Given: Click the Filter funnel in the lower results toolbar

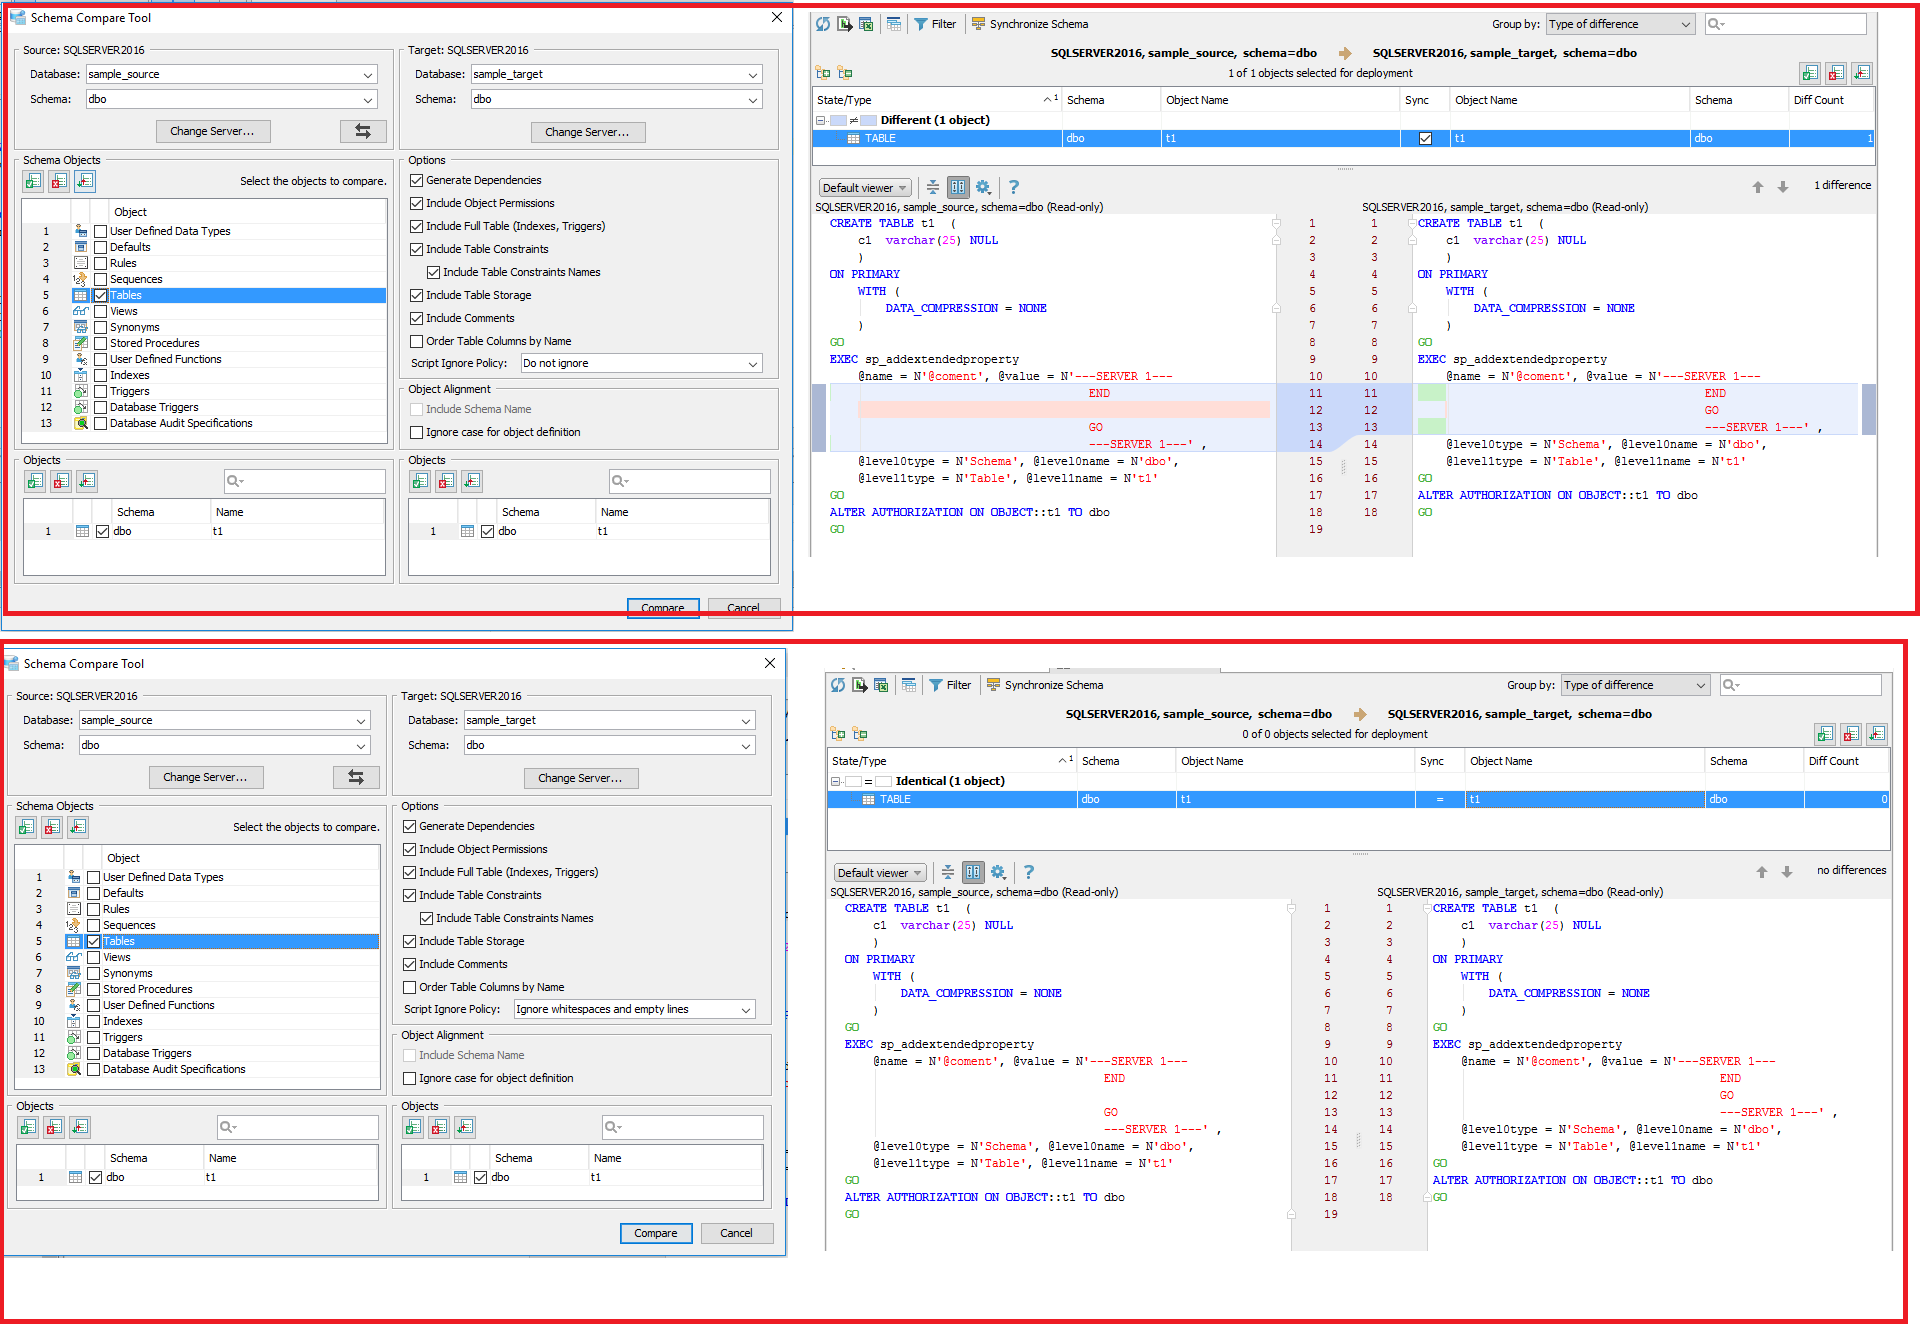Looking at the screenshot, I should [936, 685].
